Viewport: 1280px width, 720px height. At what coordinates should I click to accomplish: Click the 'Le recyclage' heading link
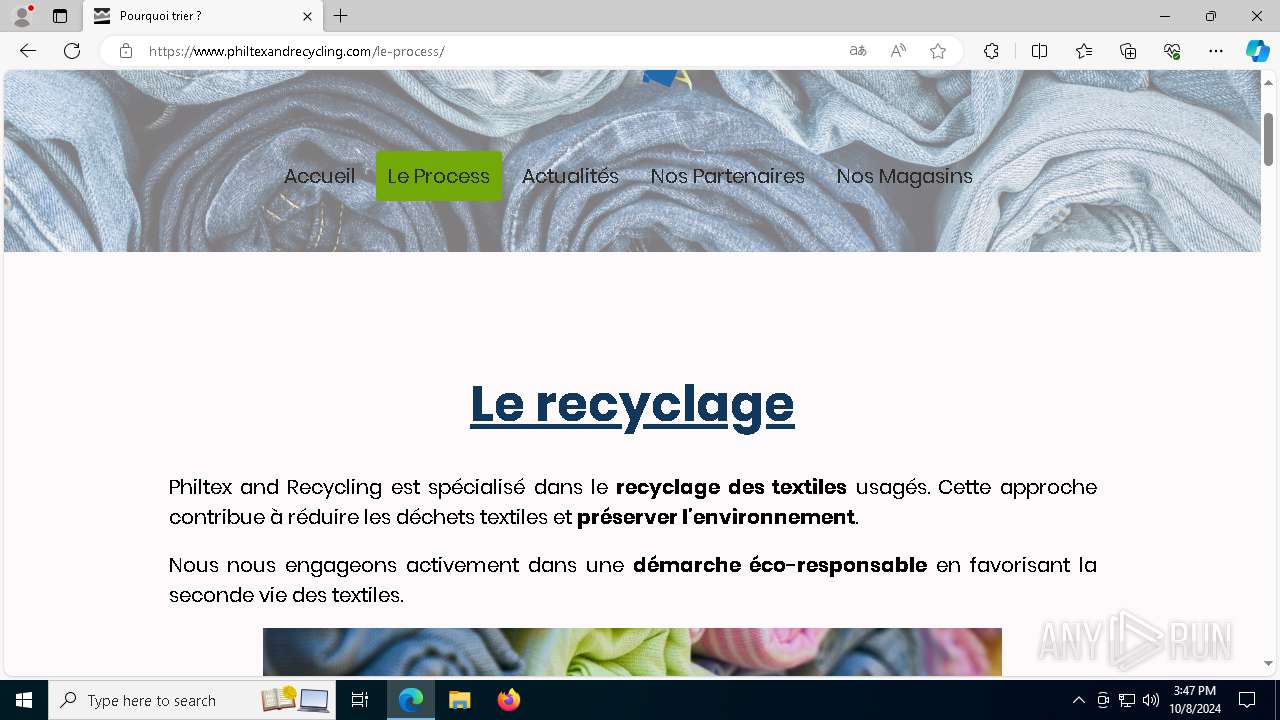point(632,404)
